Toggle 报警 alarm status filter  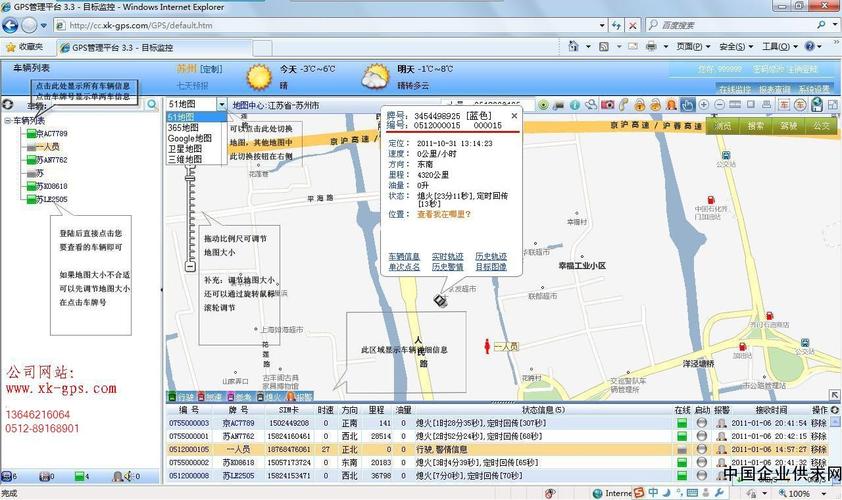(300, 397)
